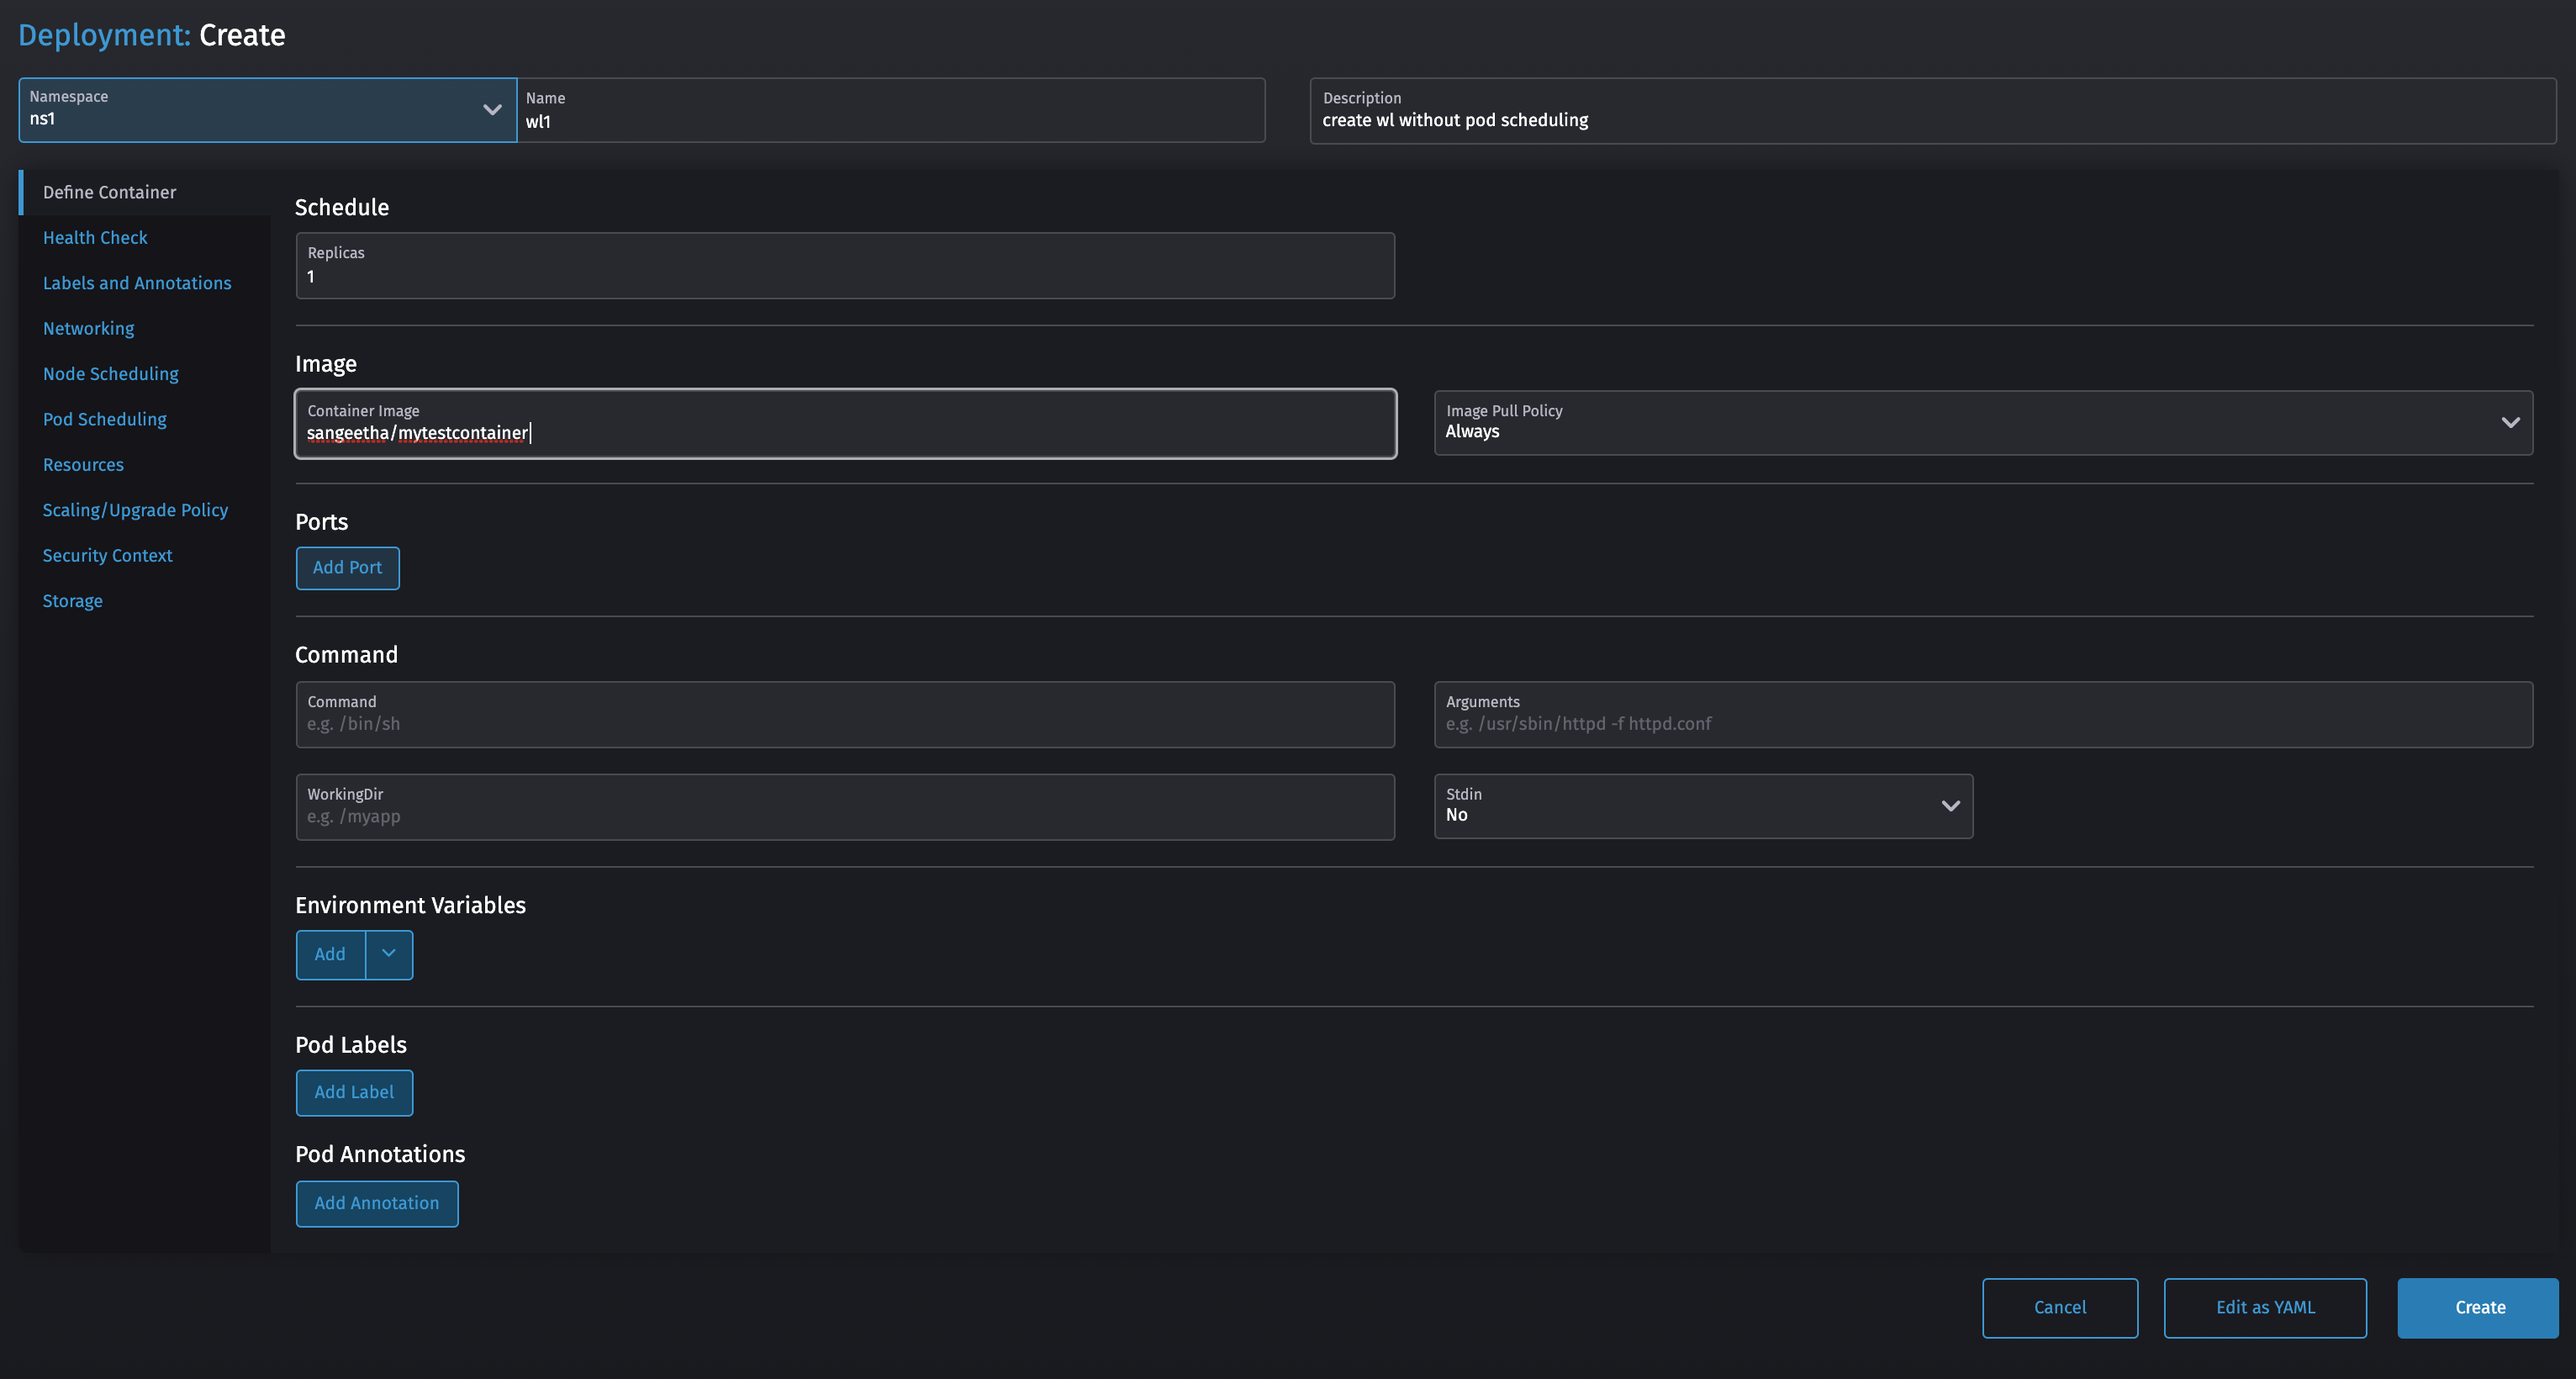Click the Add Port button
Screen dimensions: 2576x1379
[x=347, y=567]
